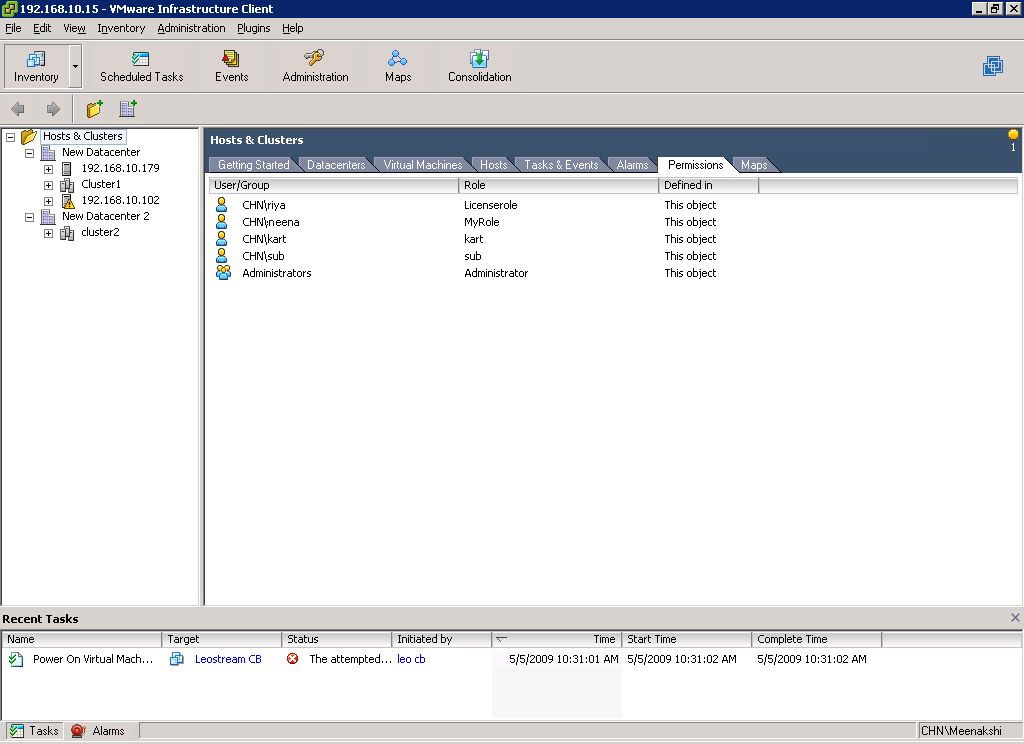1024x744 pixels.
Task: Click the back navigation arrow
Action: tap(18, 109)
